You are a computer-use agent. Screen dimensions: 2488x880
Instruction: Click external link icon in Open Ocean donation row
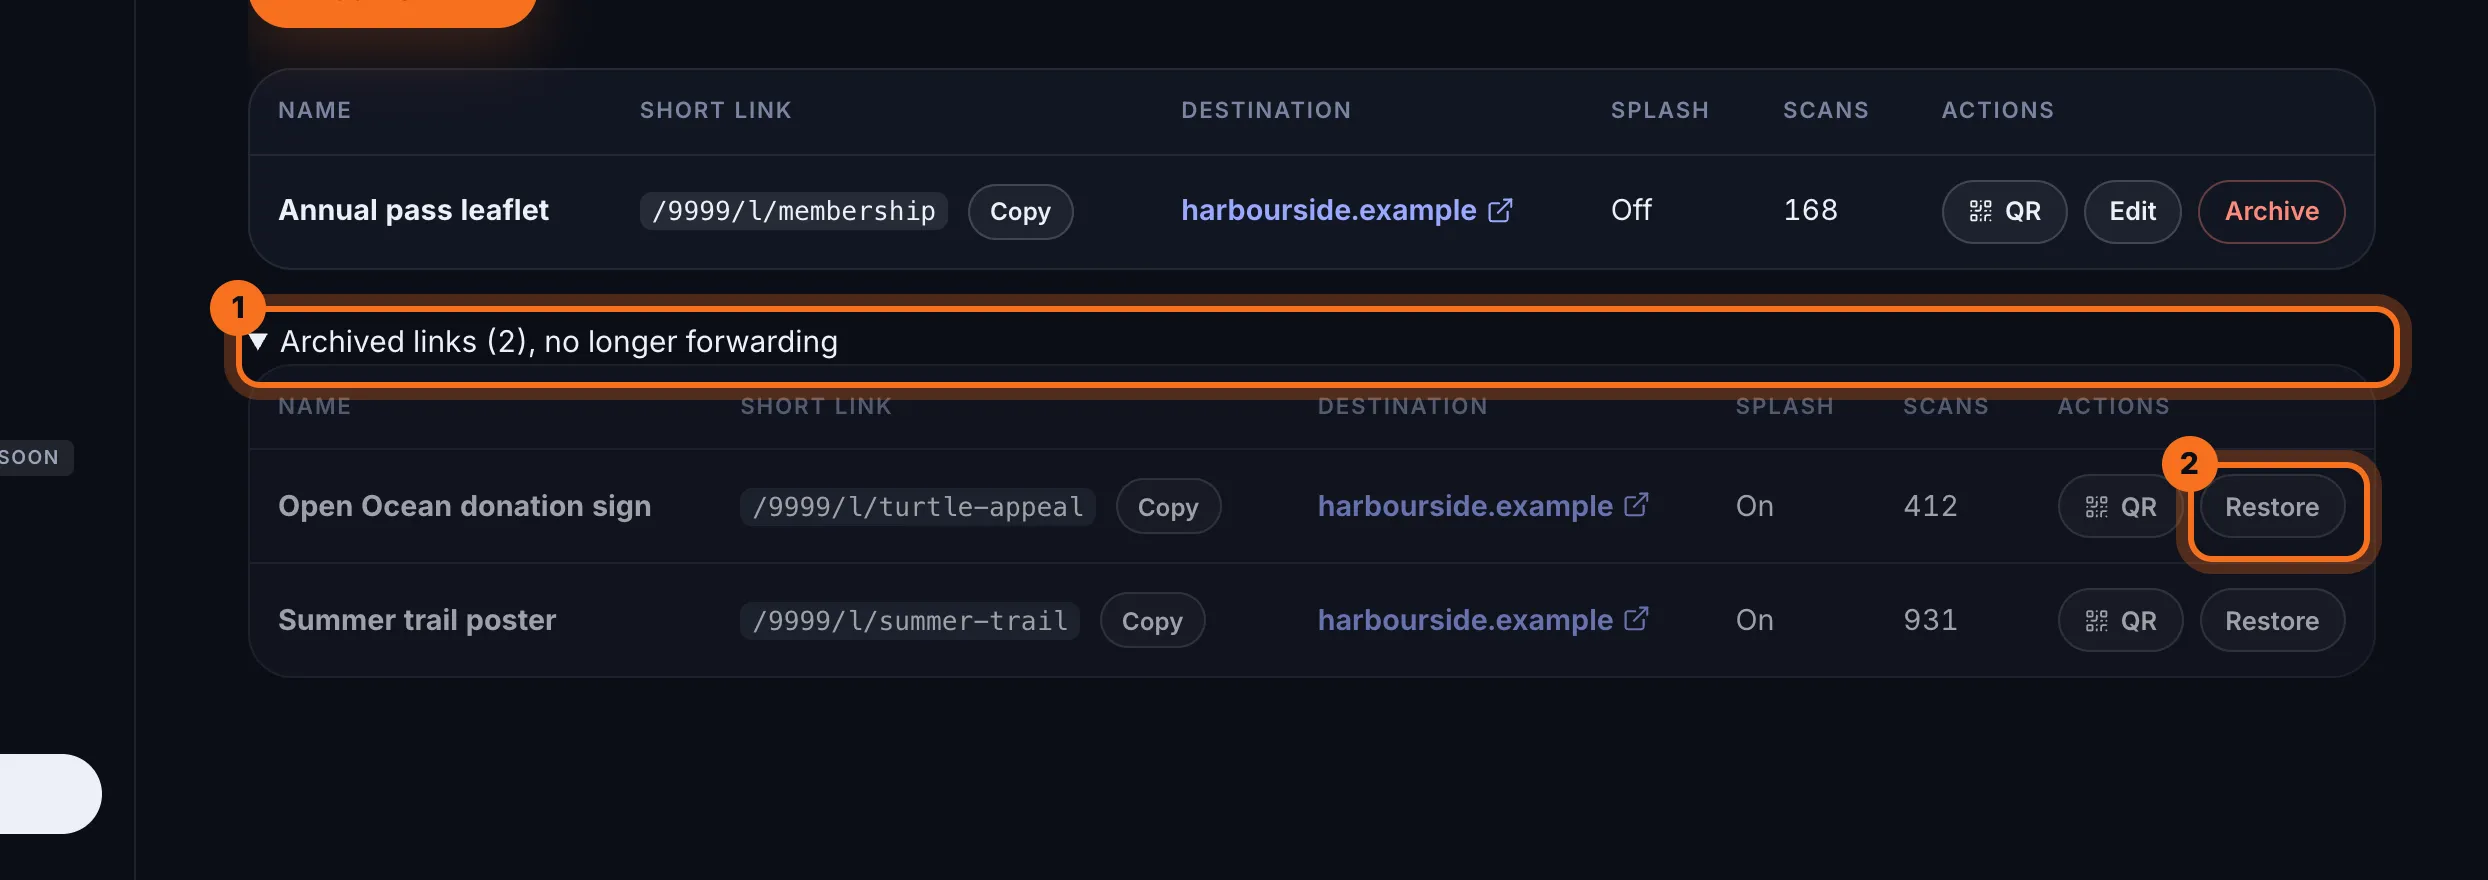(x=1636, y=505)
